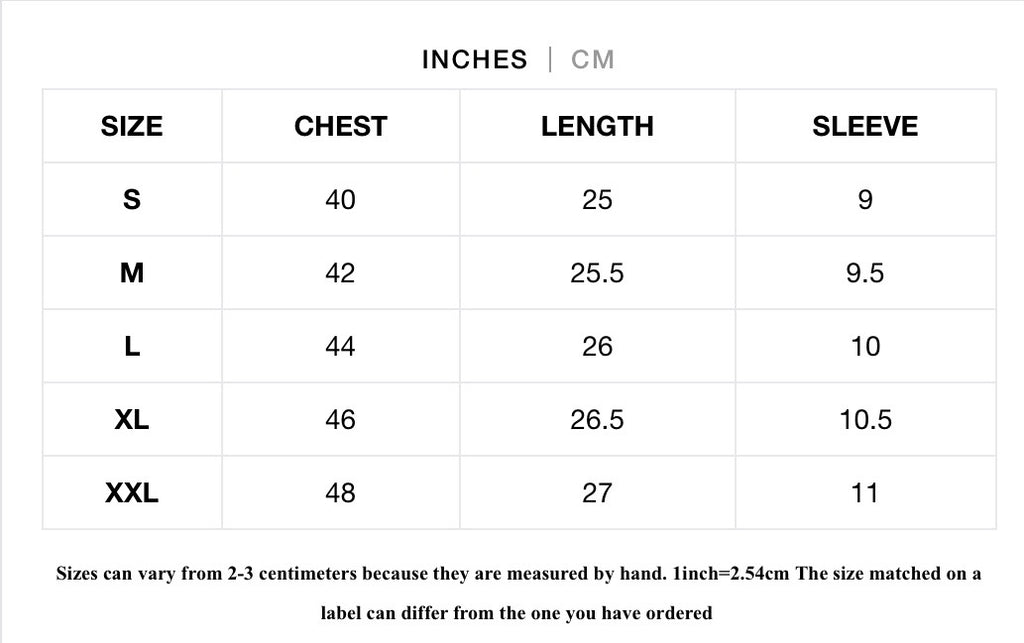Click the CHEST column header
This screenshot has width=1024, height=643.
tap(340, 126)
